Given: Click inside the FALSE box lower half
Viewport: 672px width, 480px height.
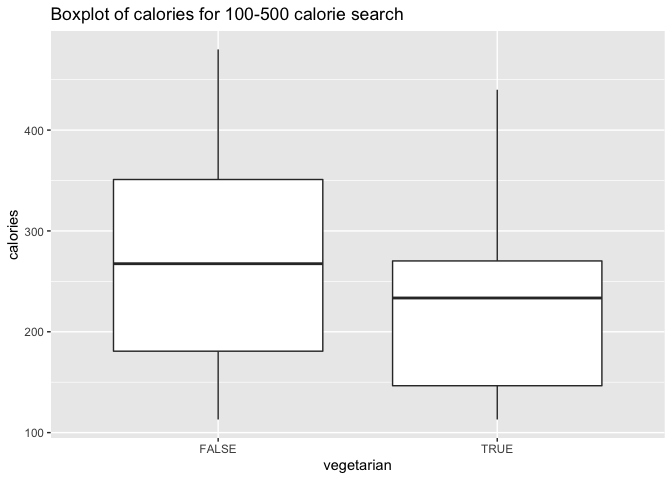Looking at the screenshot, I should coord(218,308).
